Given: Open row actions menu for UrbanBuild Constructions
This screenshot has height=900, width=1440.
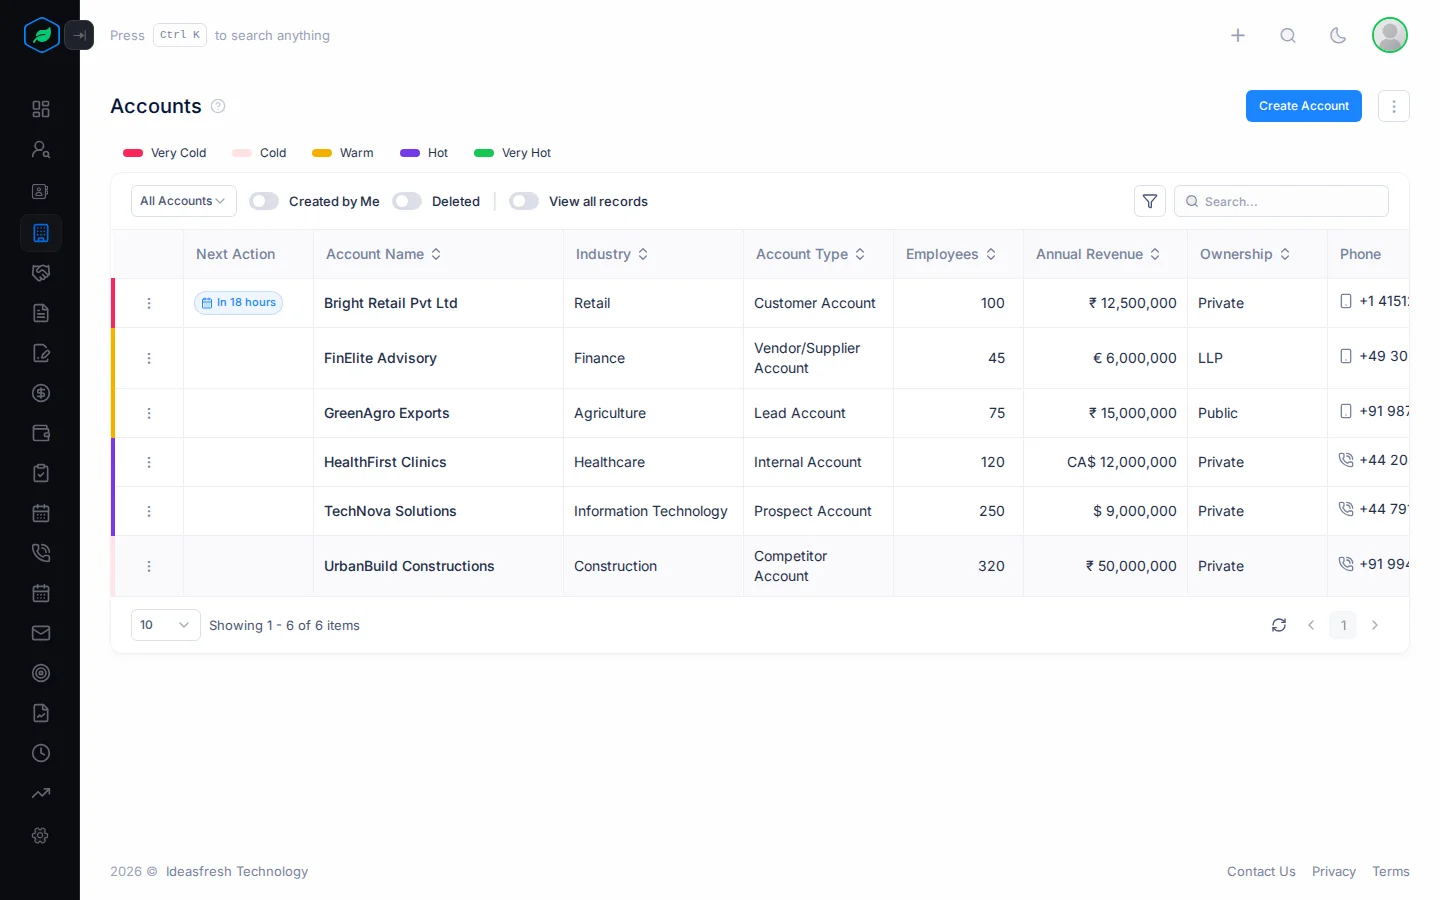Looking at the screenshot, I should [x=149, y=566].
